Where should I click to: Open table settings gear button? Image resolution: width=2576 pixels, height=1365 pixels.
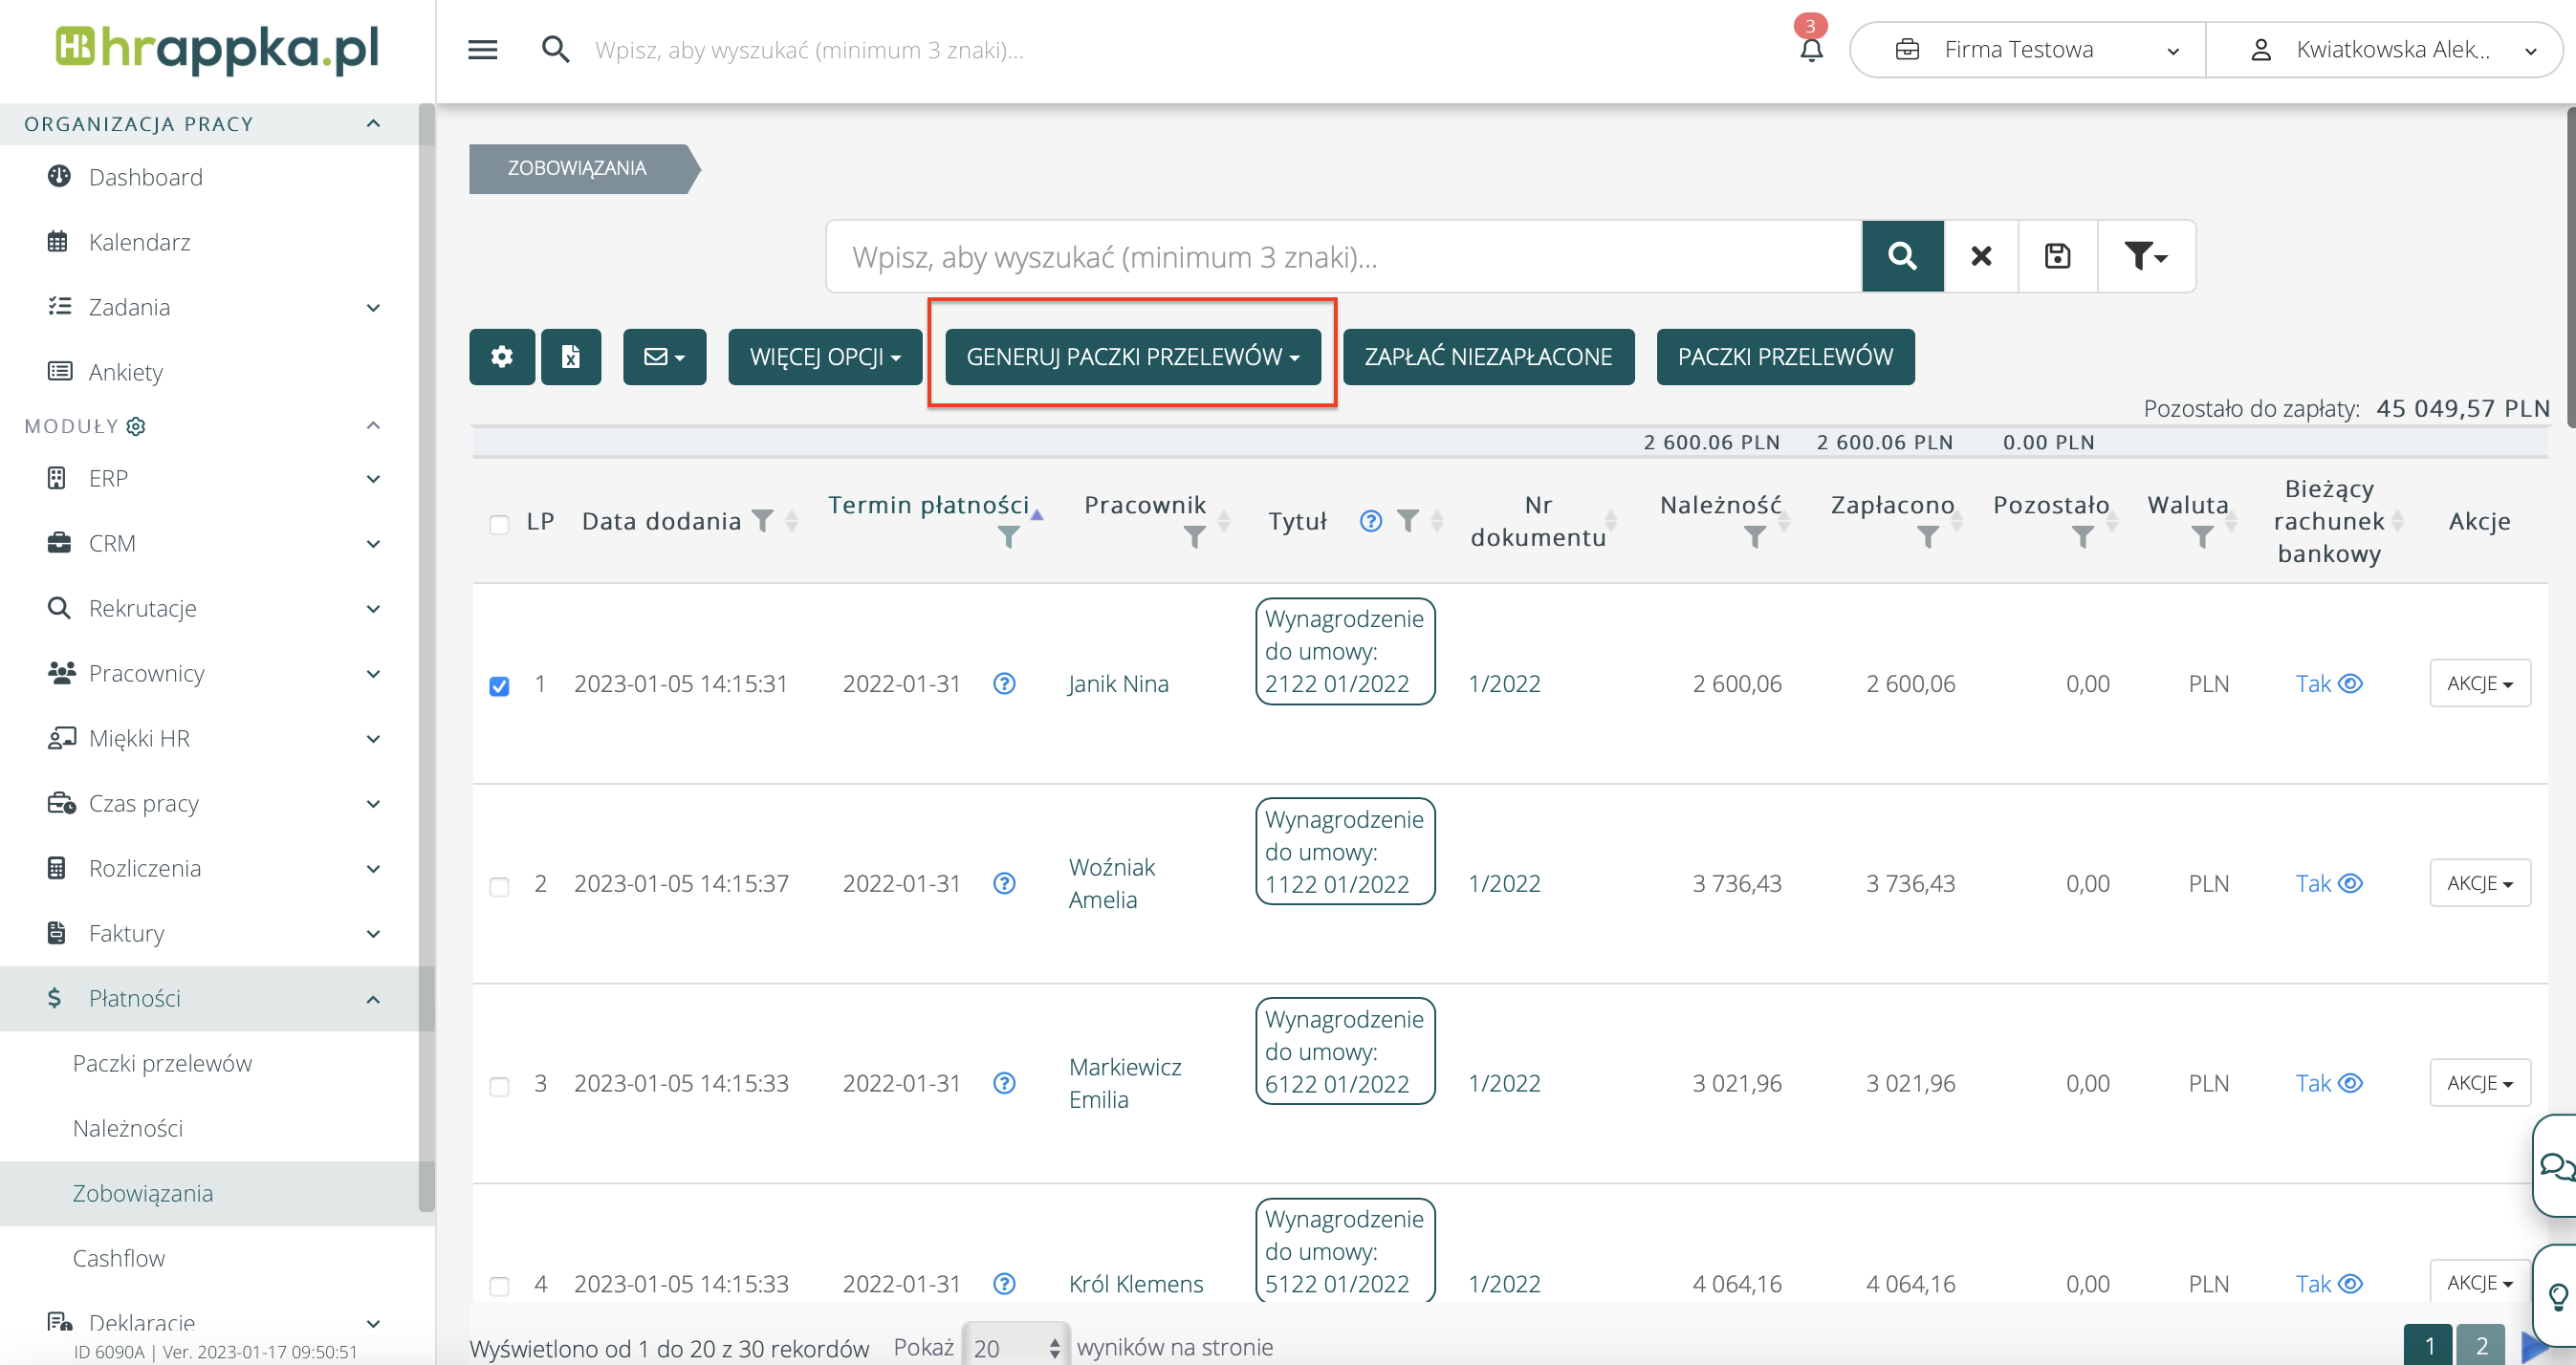[x=502, y=357]
